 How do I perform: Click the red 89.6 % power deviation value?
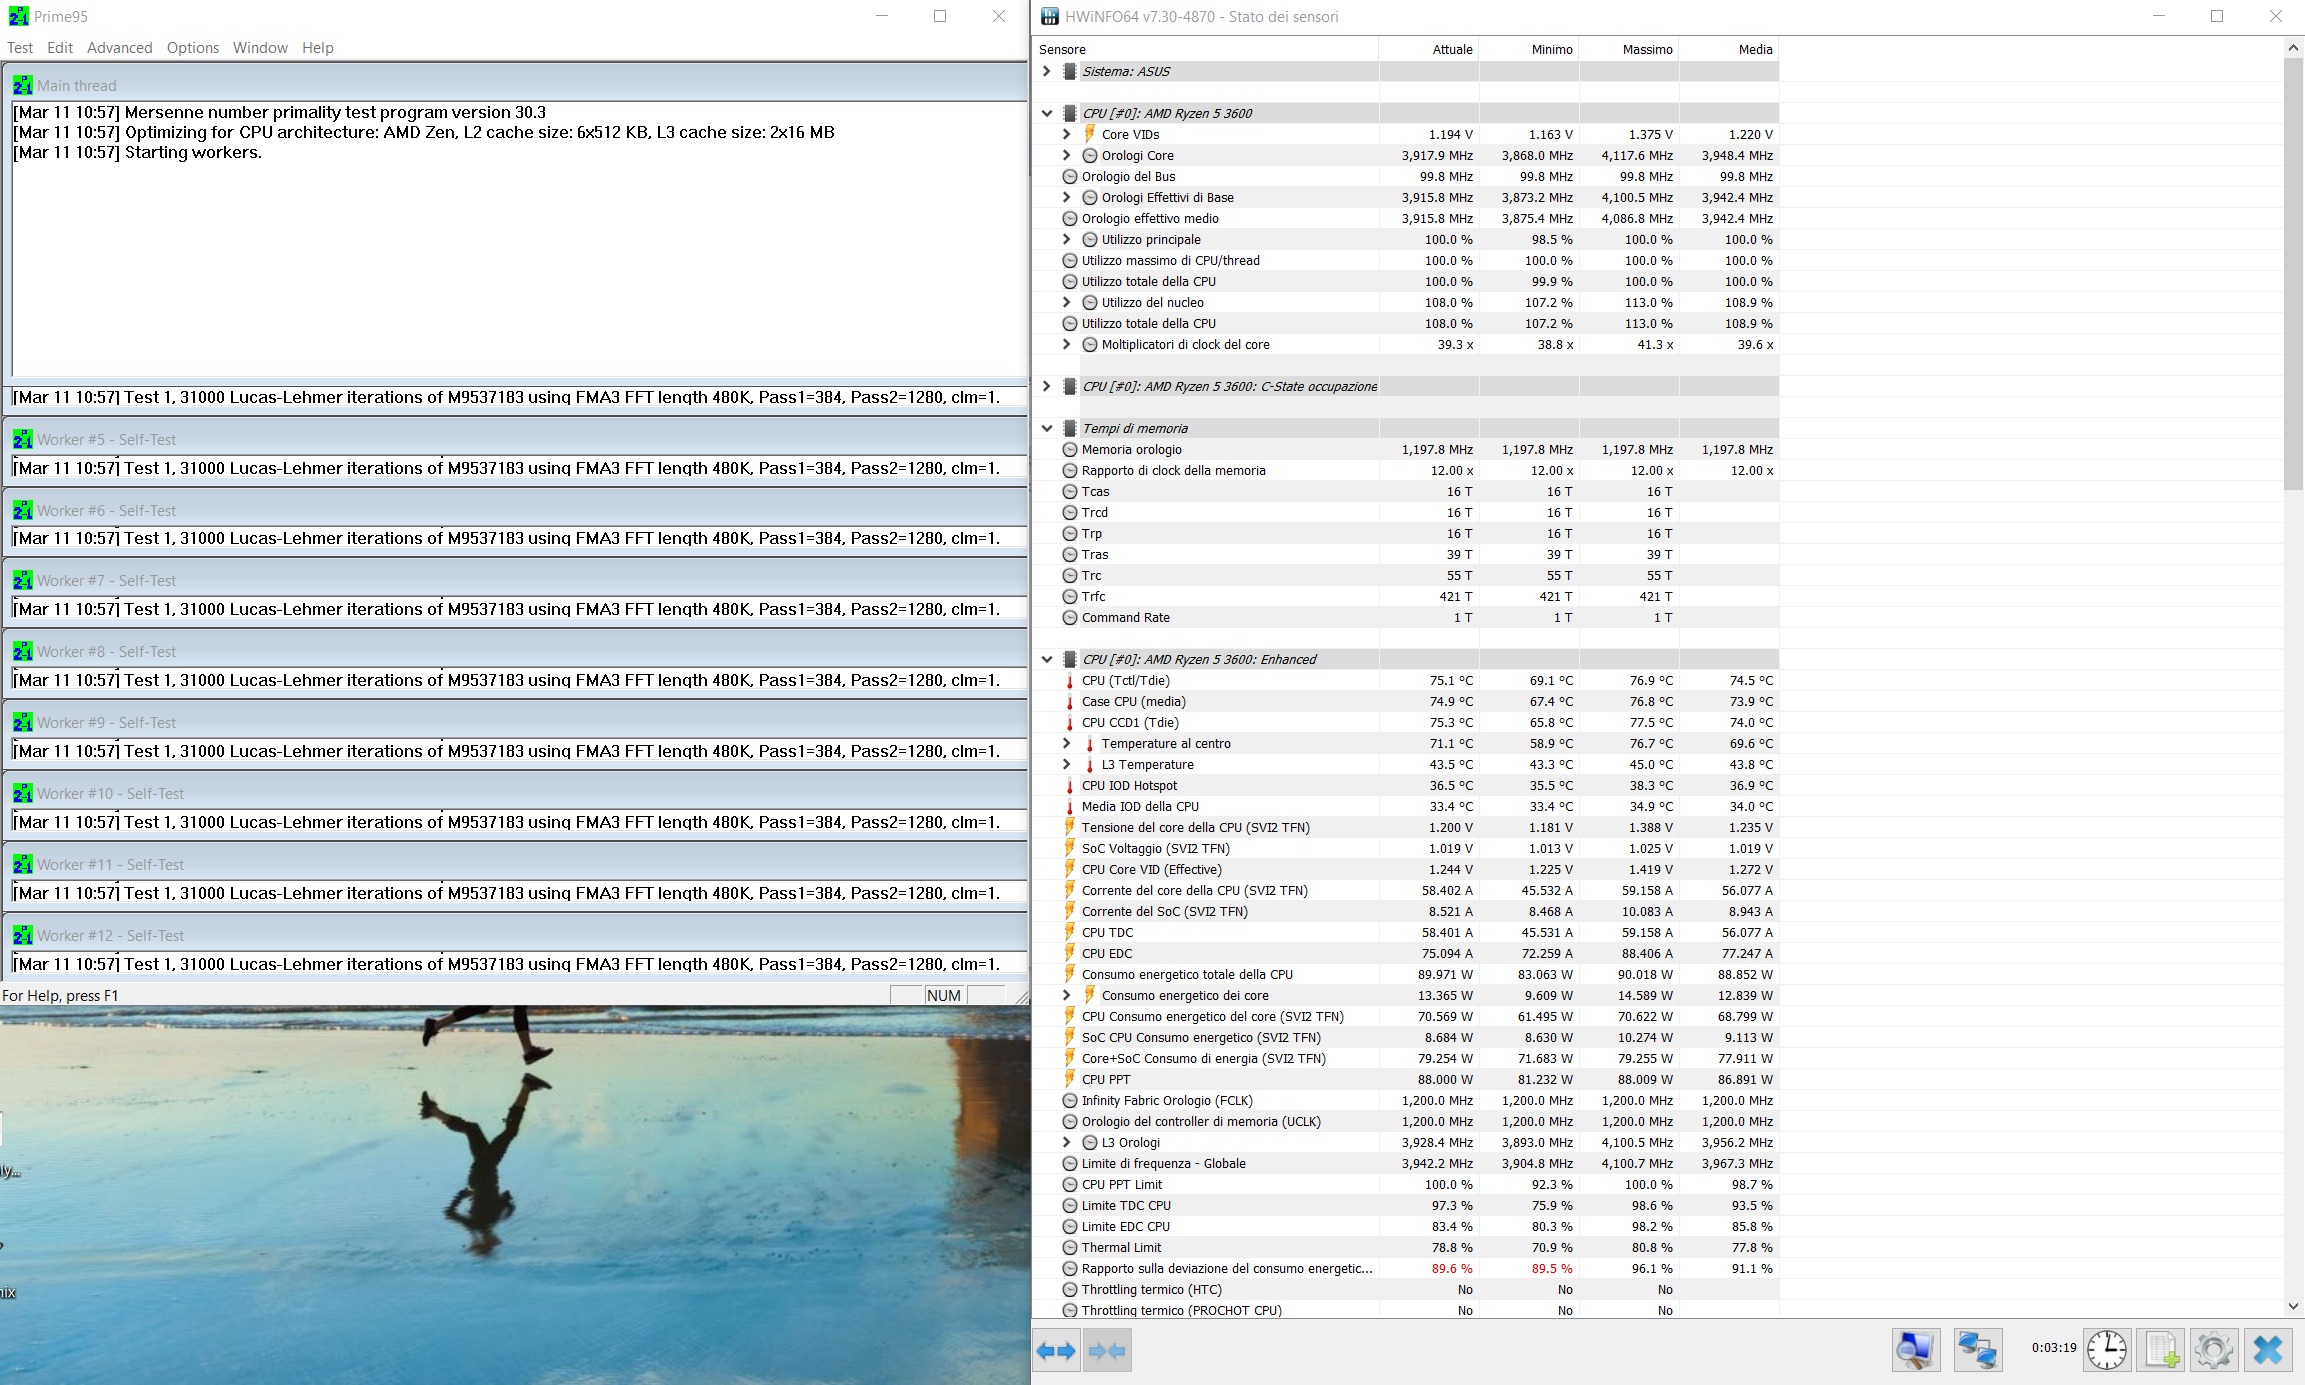click(x=1452, y=1269)
